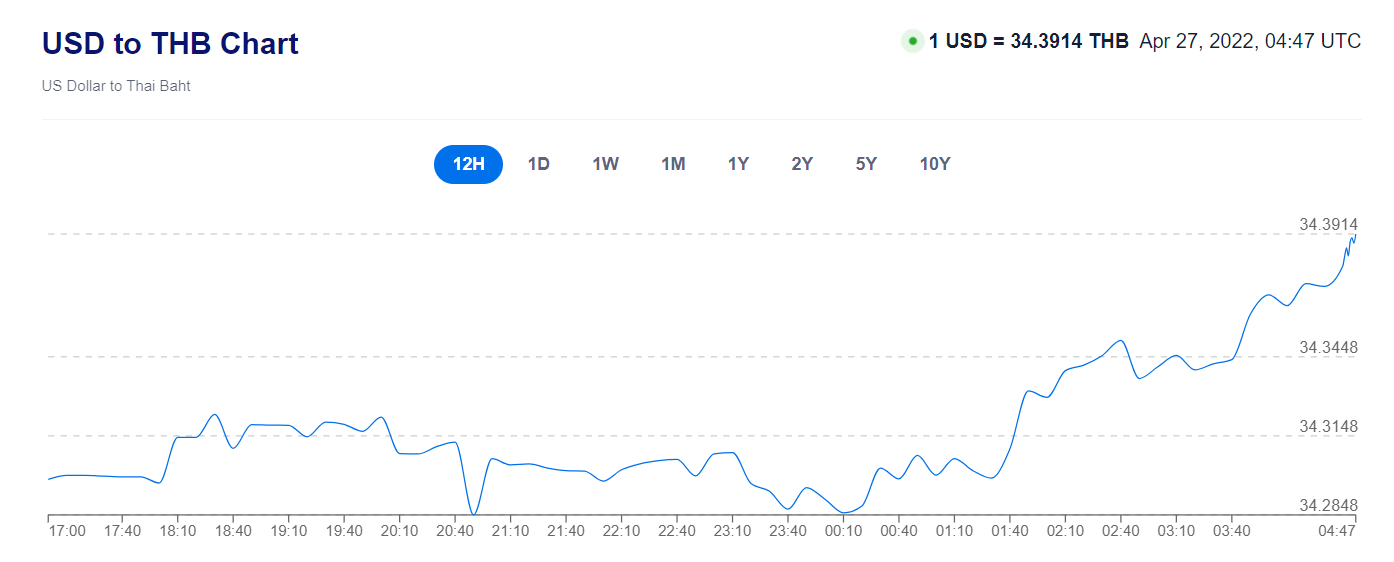Switch to the 1D time range

tap(539, 164)
